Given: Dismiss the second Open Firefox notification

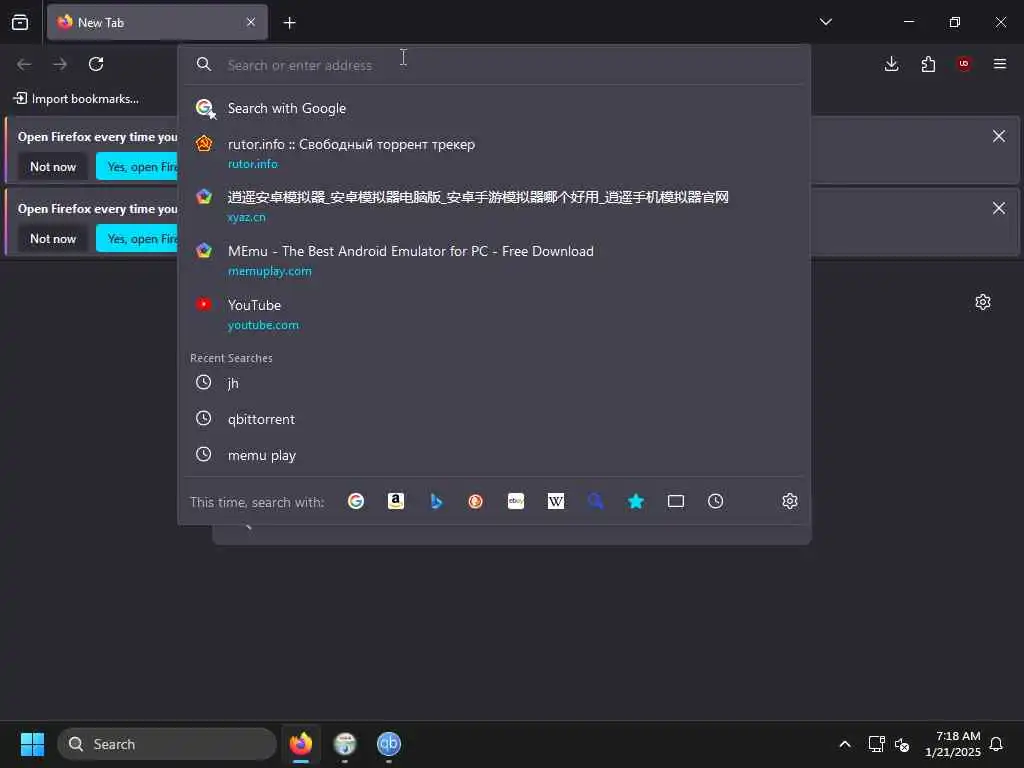Looking at the screenshot, I should (x=999, y=208).
